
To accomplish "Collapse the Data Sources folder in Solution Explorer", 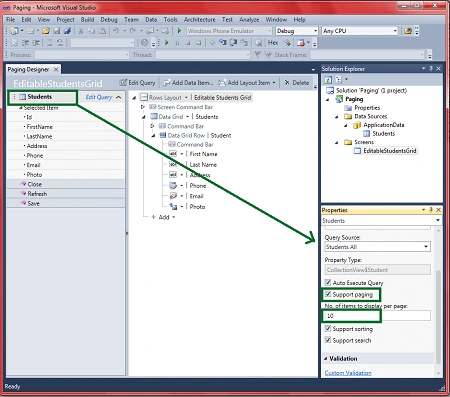I will [x=337, y=117].
